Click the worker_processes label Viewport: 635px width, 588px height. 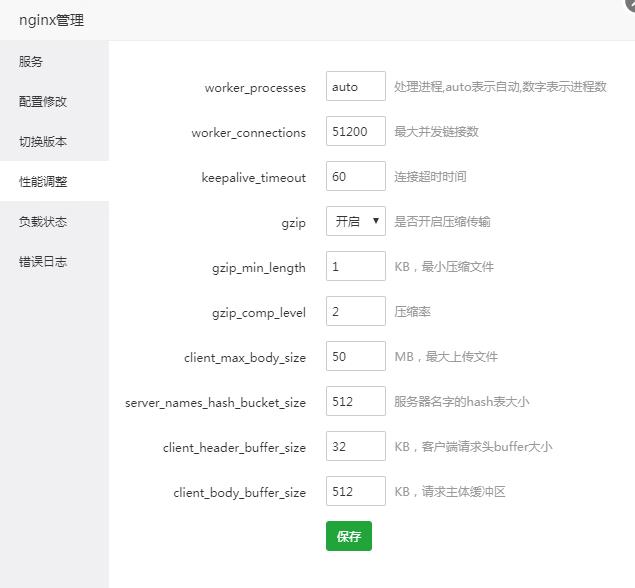click(x=255, y=88)
